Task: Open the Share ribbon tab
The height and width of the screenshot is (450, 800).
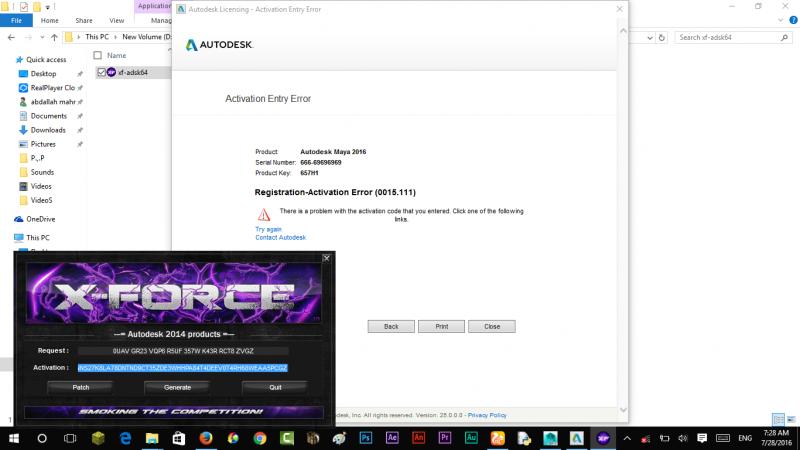Action: click(x=84, y=20)
